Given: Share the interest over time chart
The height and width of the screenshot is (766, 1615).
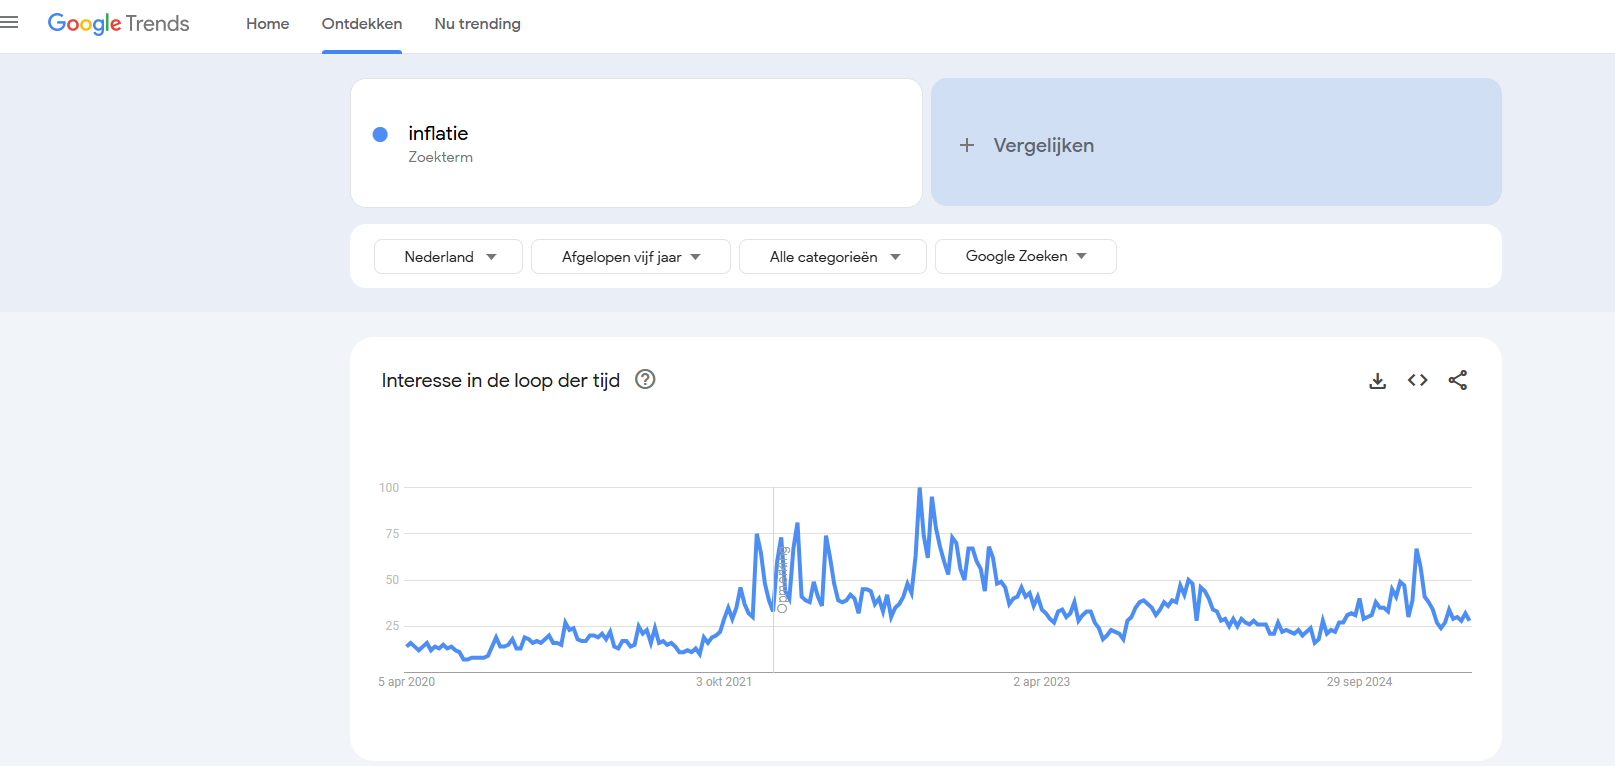Looking at the screenshot, I should click(x=1458, y=380).
